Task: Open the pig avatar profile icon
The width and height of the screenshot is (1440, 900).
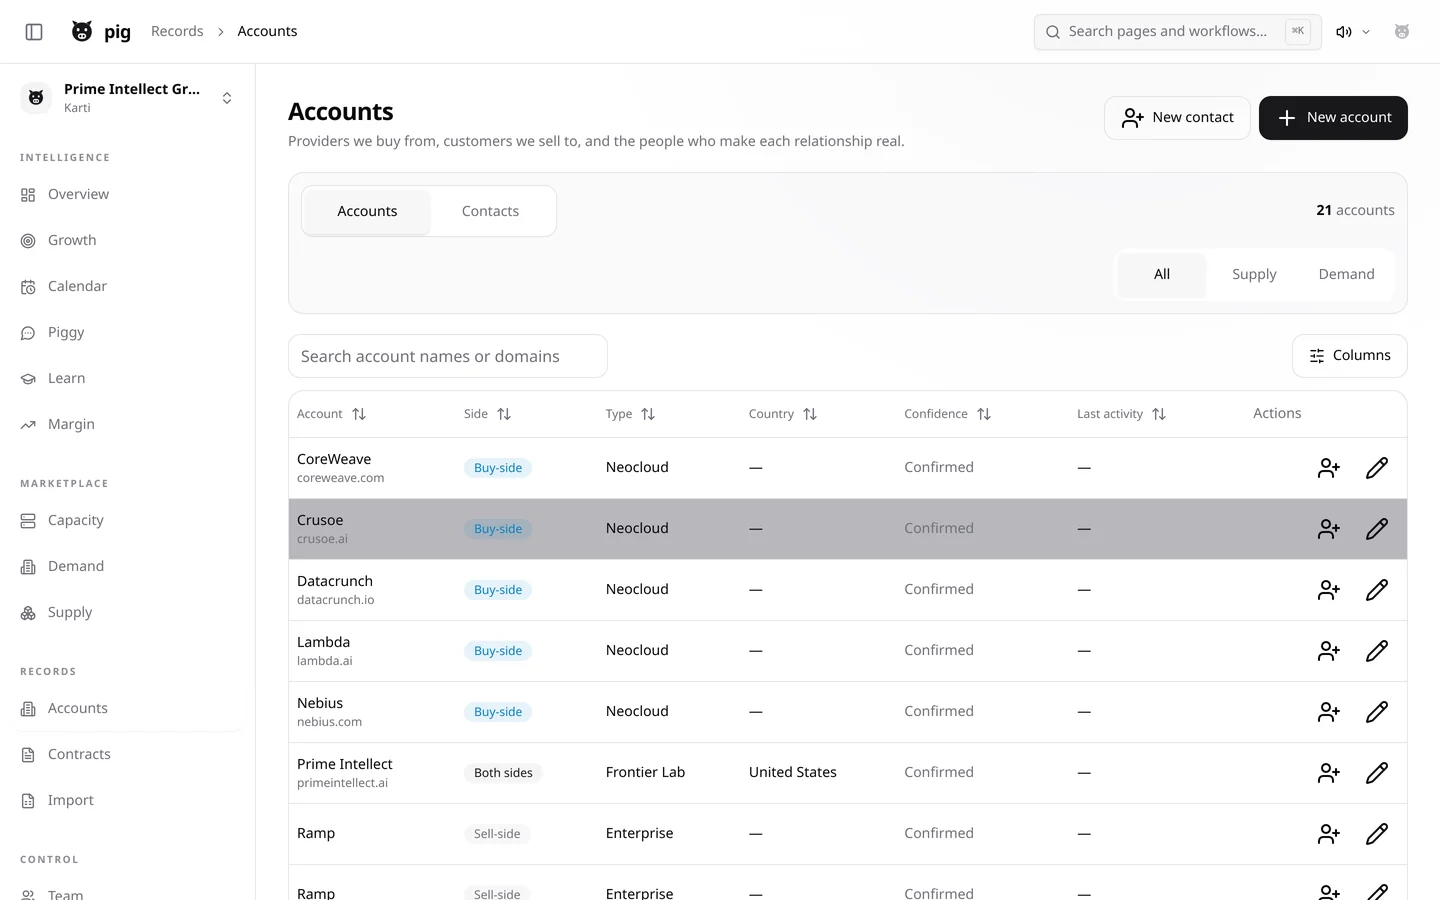Action: point(1402,32)
